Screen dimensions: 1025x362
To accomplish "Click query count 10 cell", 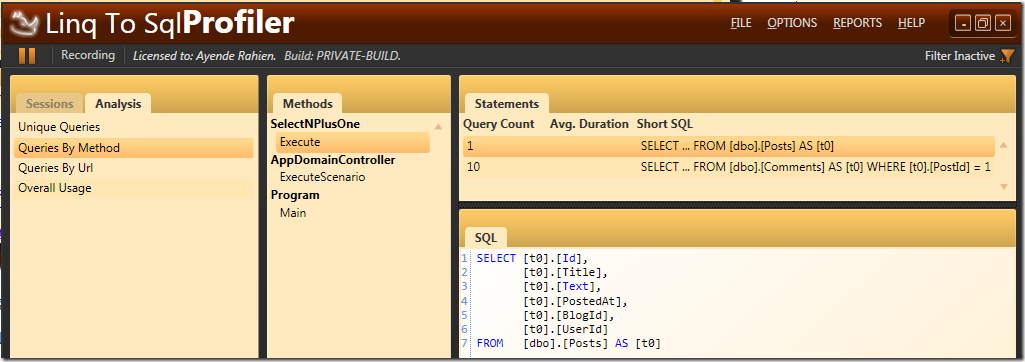I will 474,167.
